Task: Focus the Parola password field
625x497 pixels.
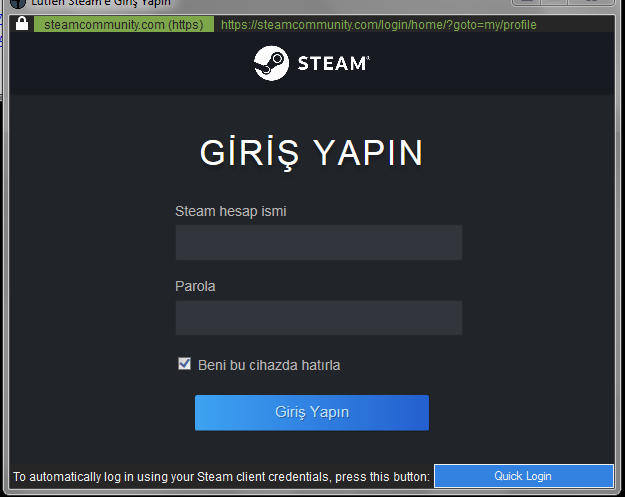Action: tap(319, 318)
